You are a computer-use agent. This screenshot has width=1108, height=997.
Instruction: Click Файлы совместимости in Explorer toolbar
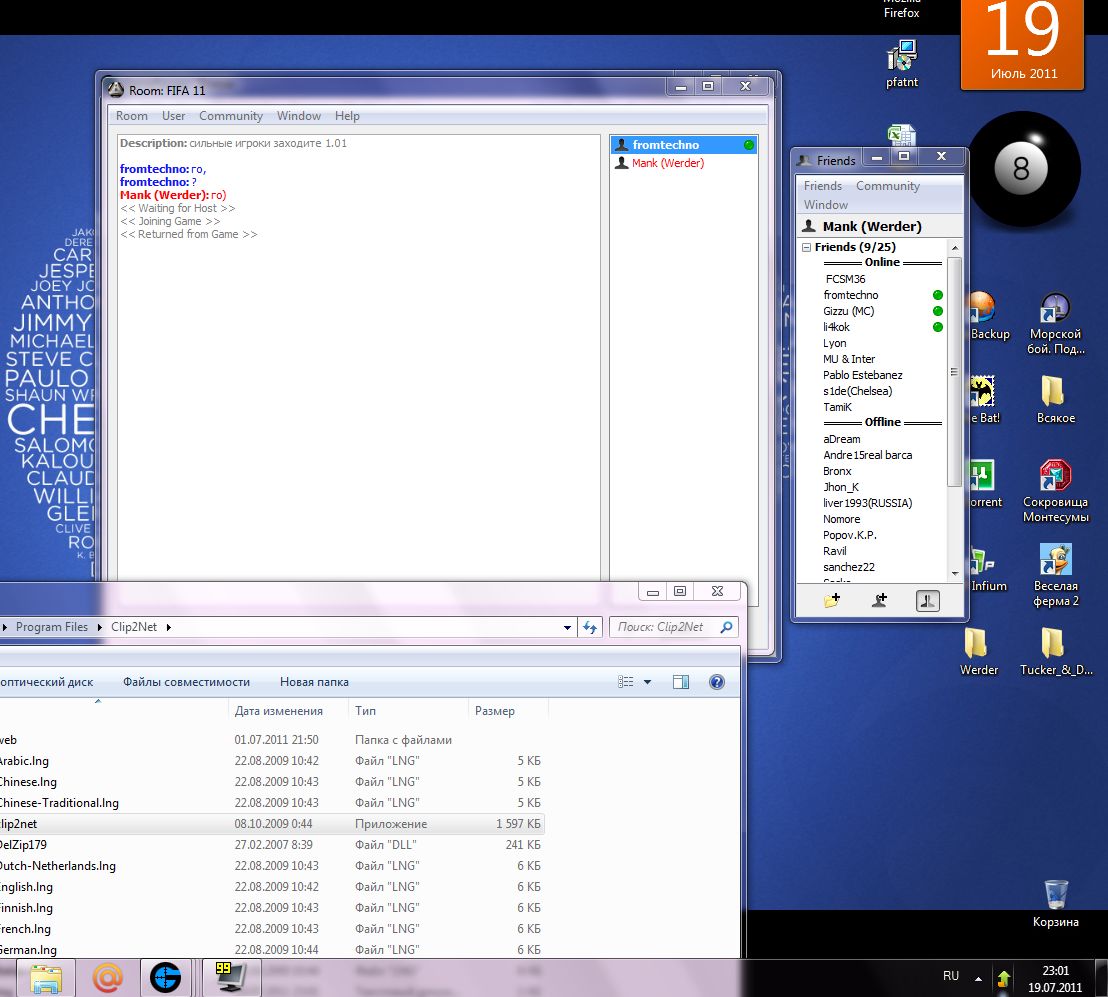[x=187, y=682]
